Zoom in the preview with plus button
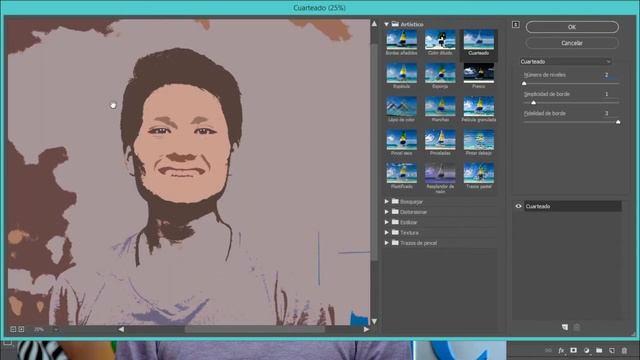The height and width of the screenshot is (360, 640). click(21, 329)
